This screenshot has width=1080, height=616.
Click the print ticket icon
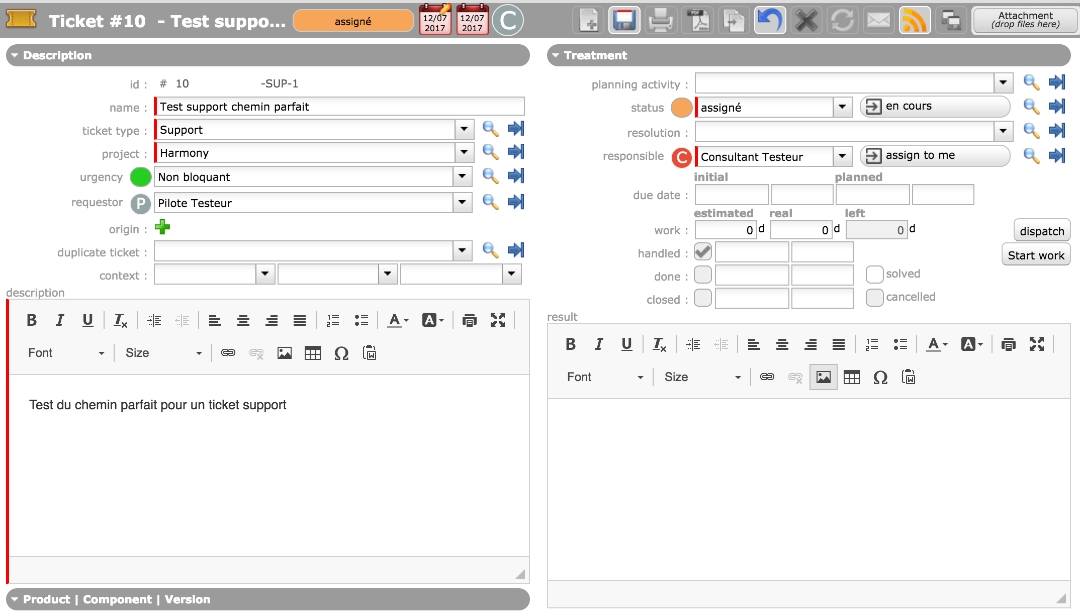click(660, 20)
